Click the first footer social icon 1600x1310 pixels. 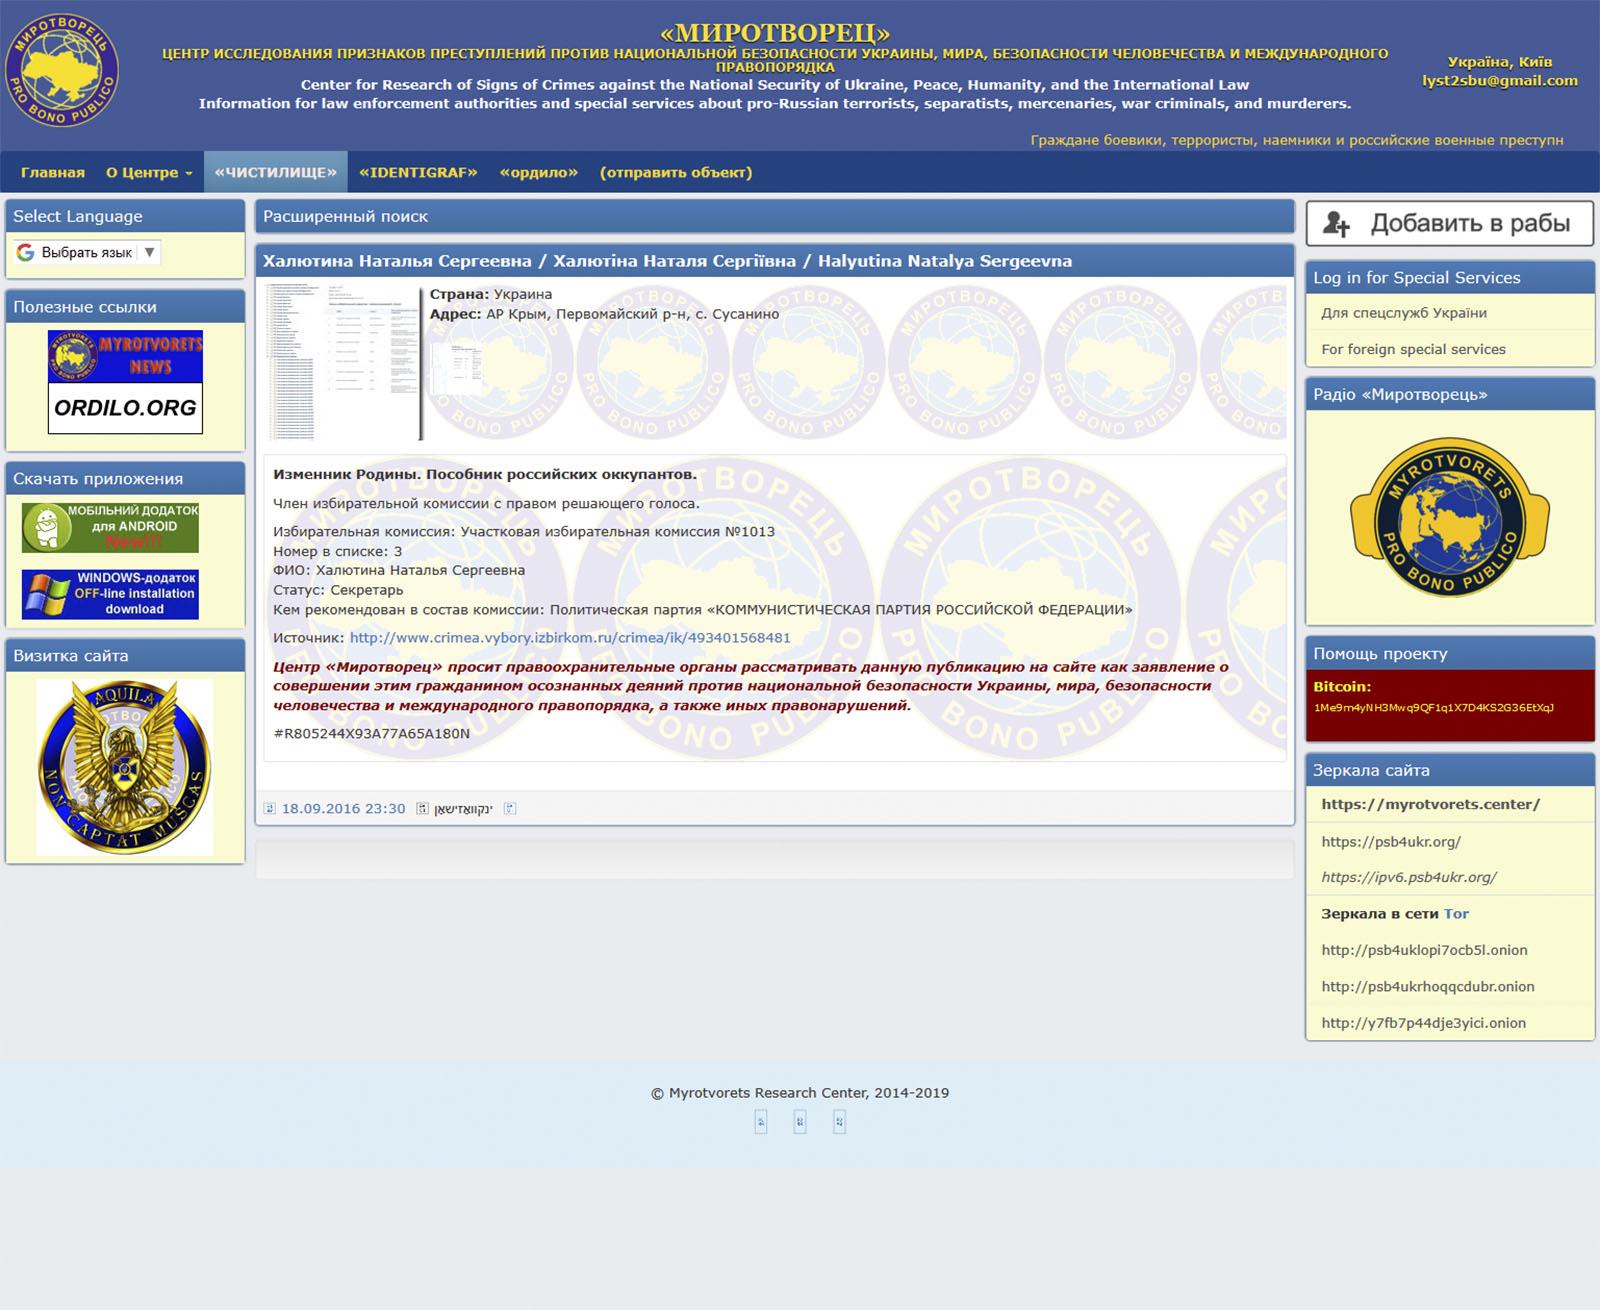(x=761, y=1122)
